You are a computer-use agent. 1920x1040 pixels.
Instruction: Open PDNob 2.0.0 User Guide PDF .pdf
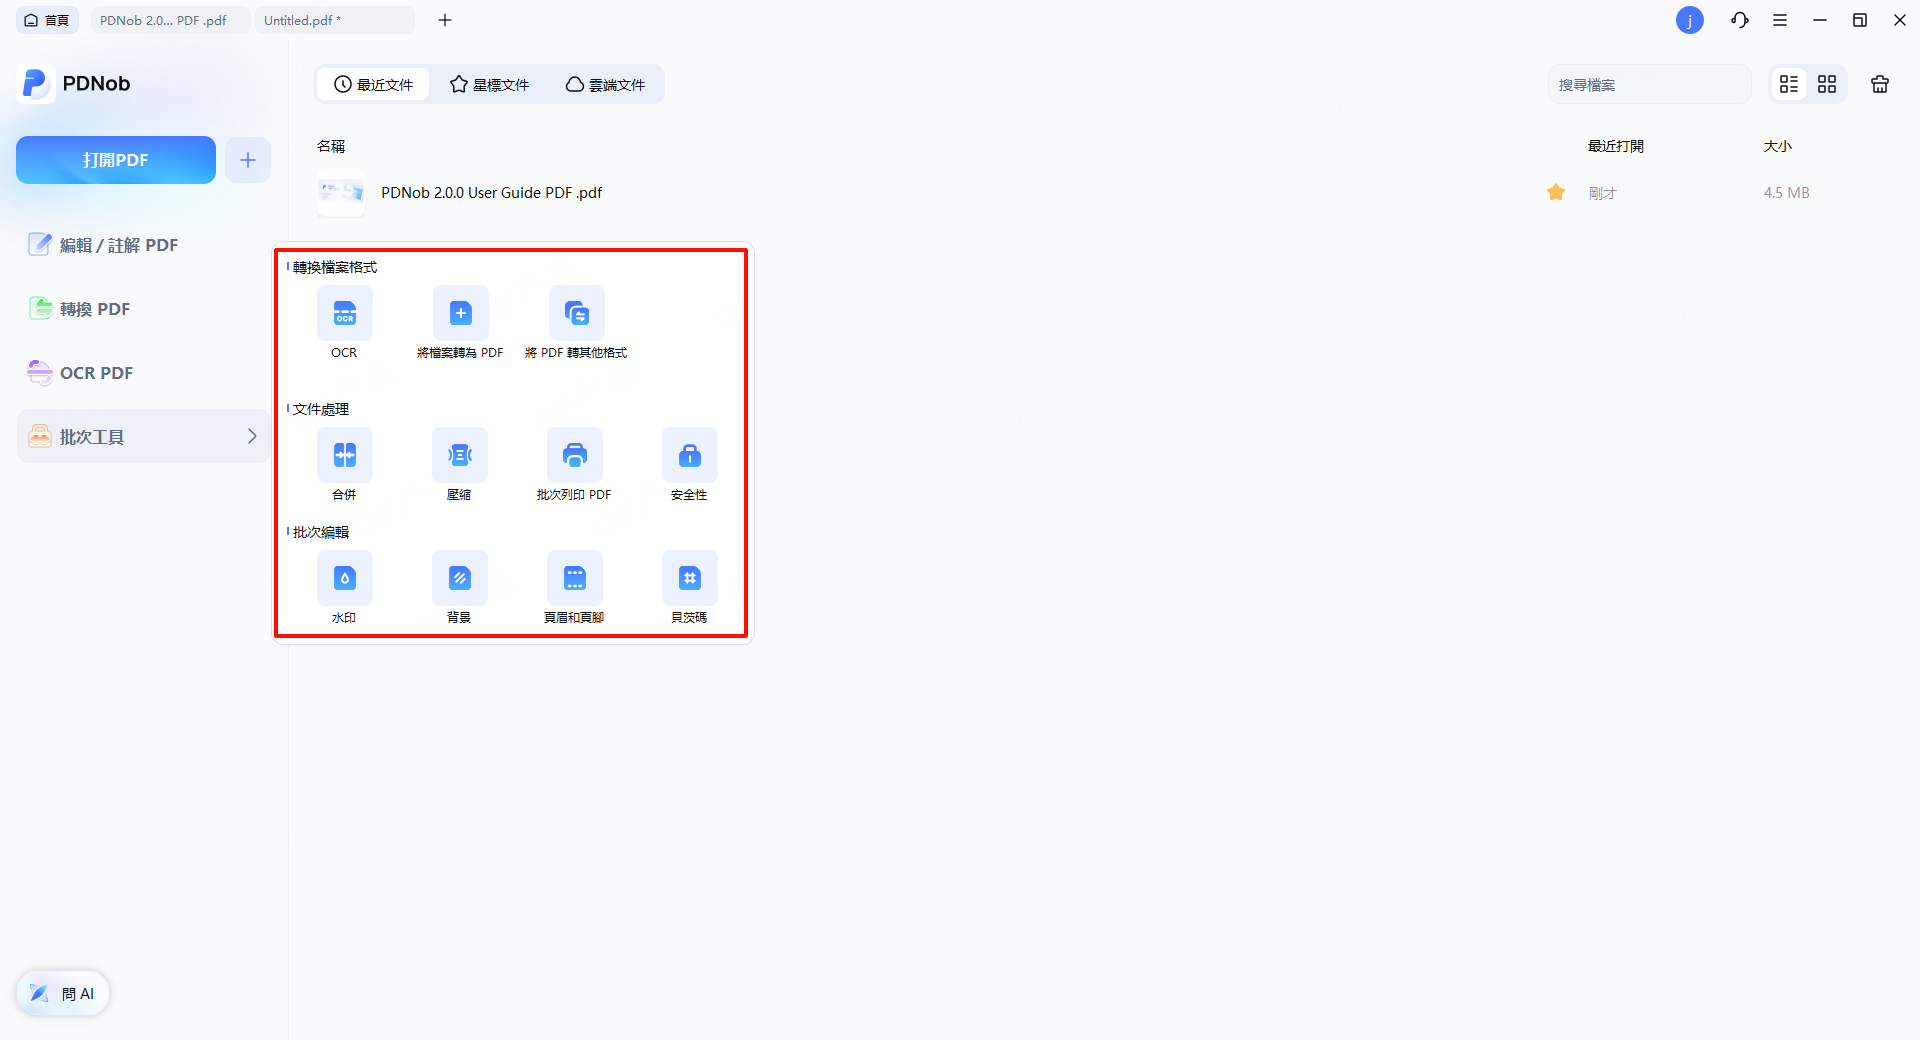pyautogui.click(x=491, y=193)
